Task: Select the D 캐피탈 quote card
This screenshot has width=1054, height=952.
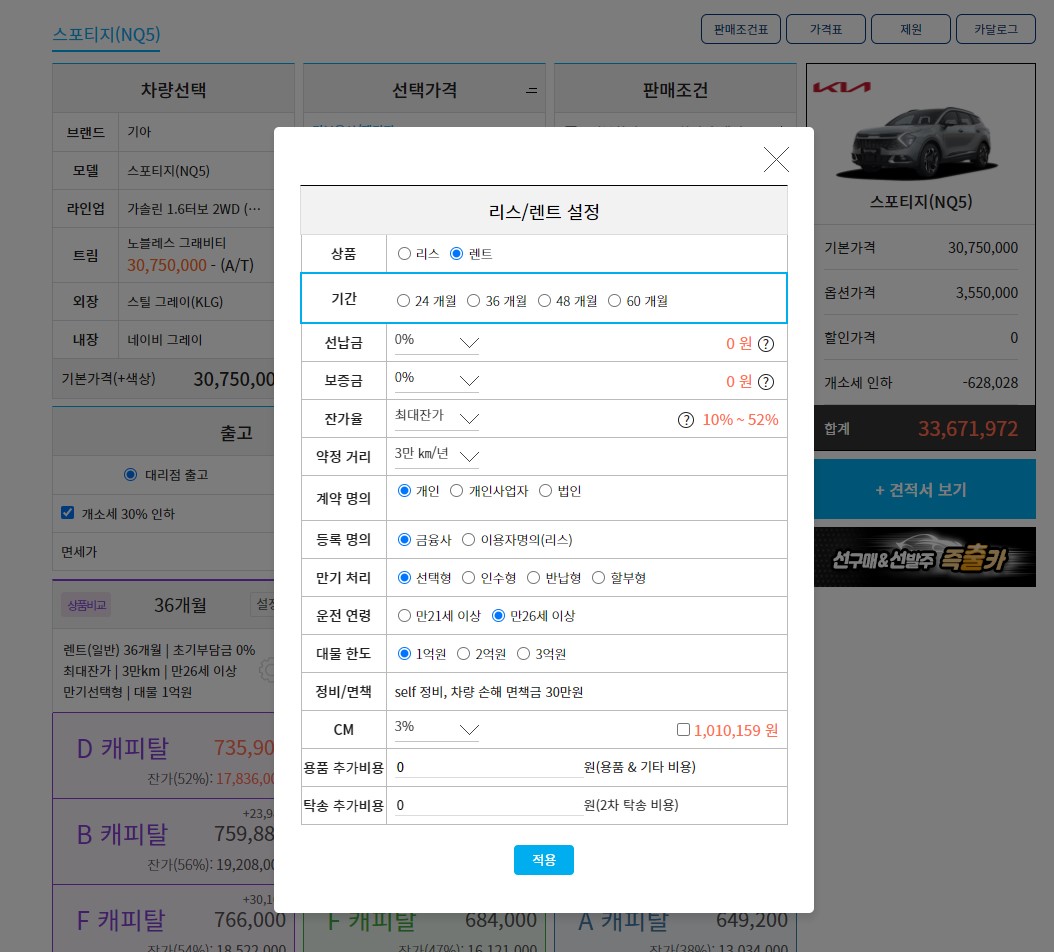Action: [163, 756]
